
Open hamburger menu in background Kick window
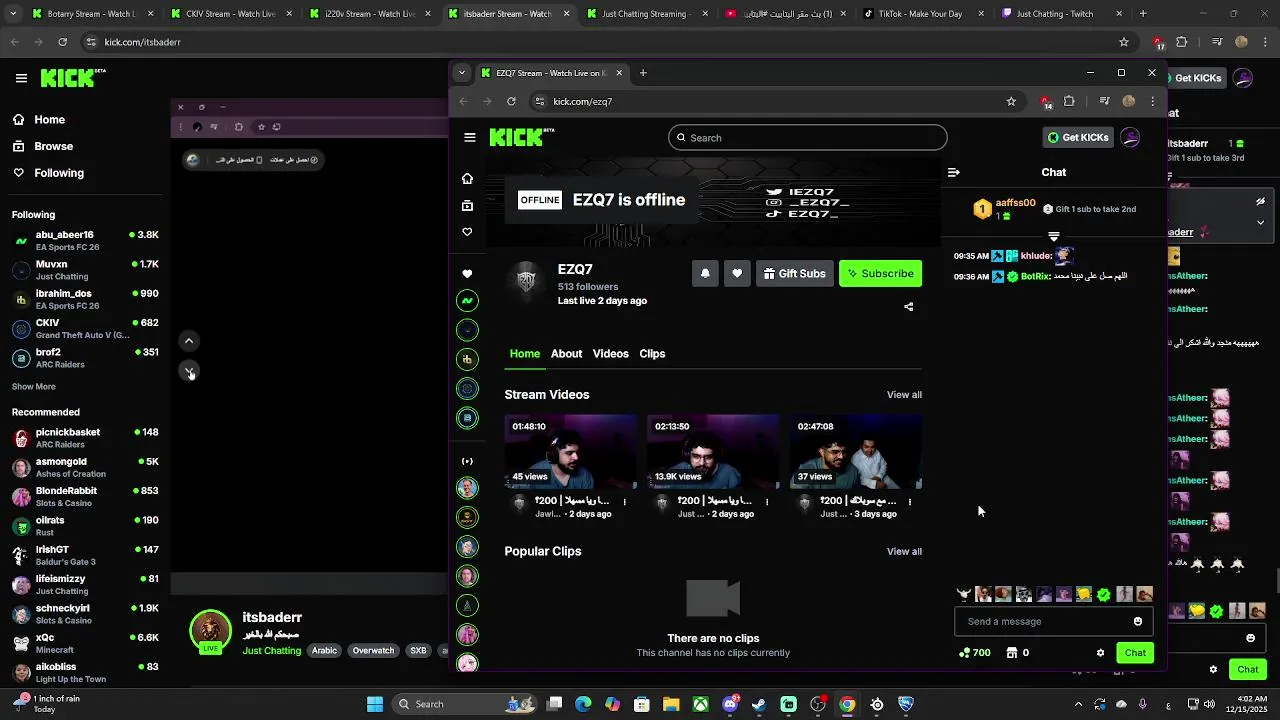tap(21, 78)
